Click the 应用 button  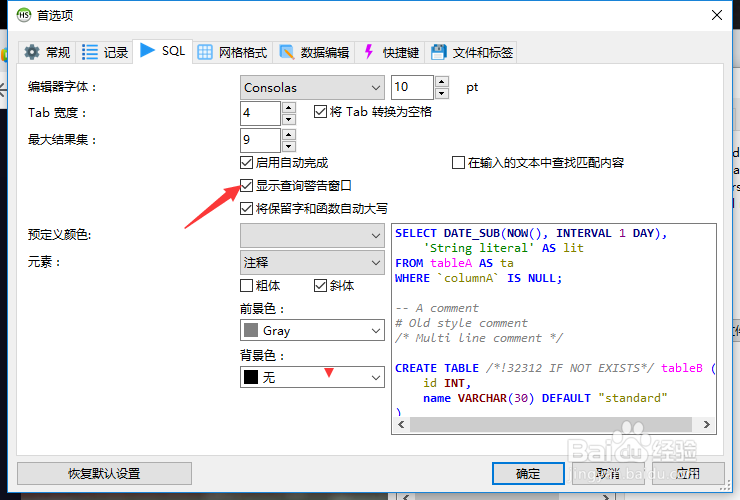pyautogui.click(x=688, y=473)
